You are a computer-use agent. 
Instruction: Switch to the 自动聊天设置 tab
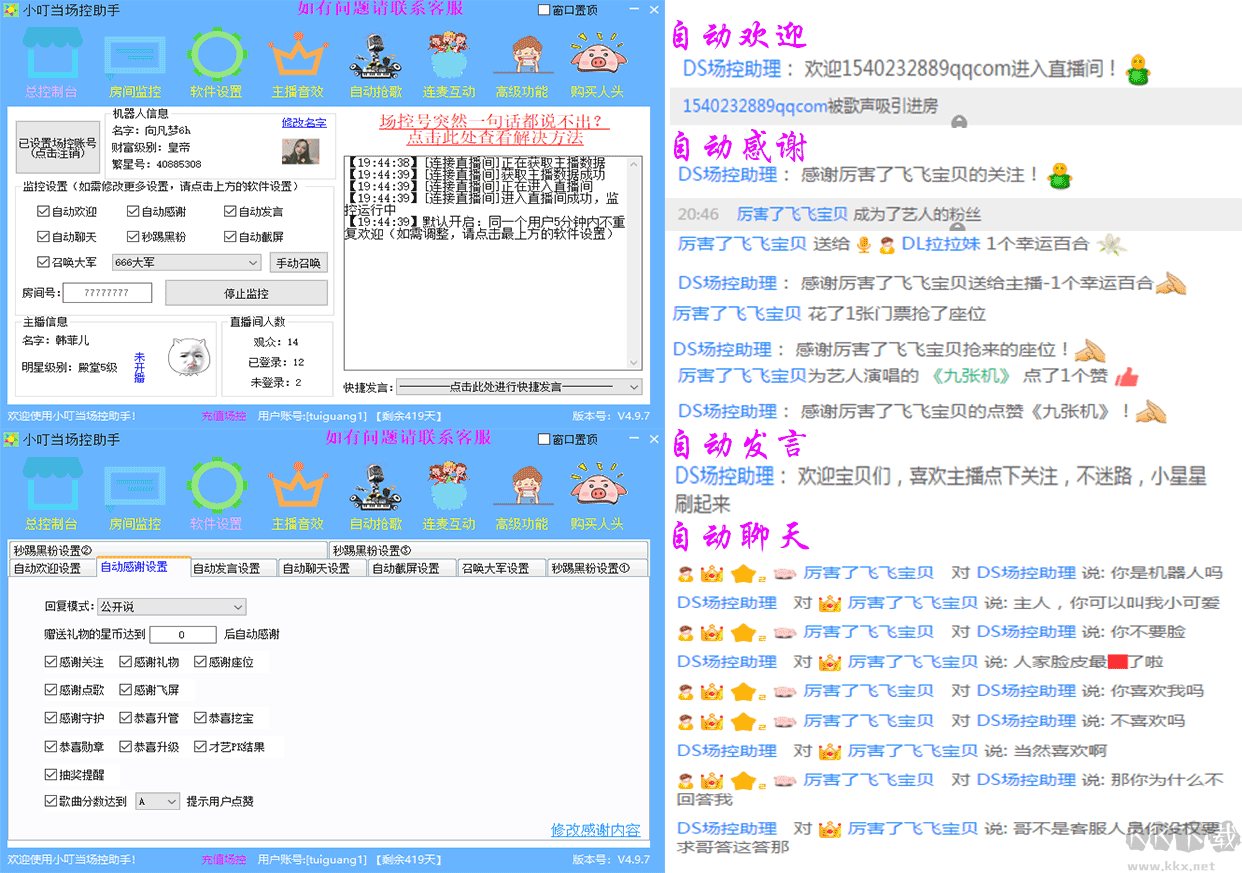[322, 568]
